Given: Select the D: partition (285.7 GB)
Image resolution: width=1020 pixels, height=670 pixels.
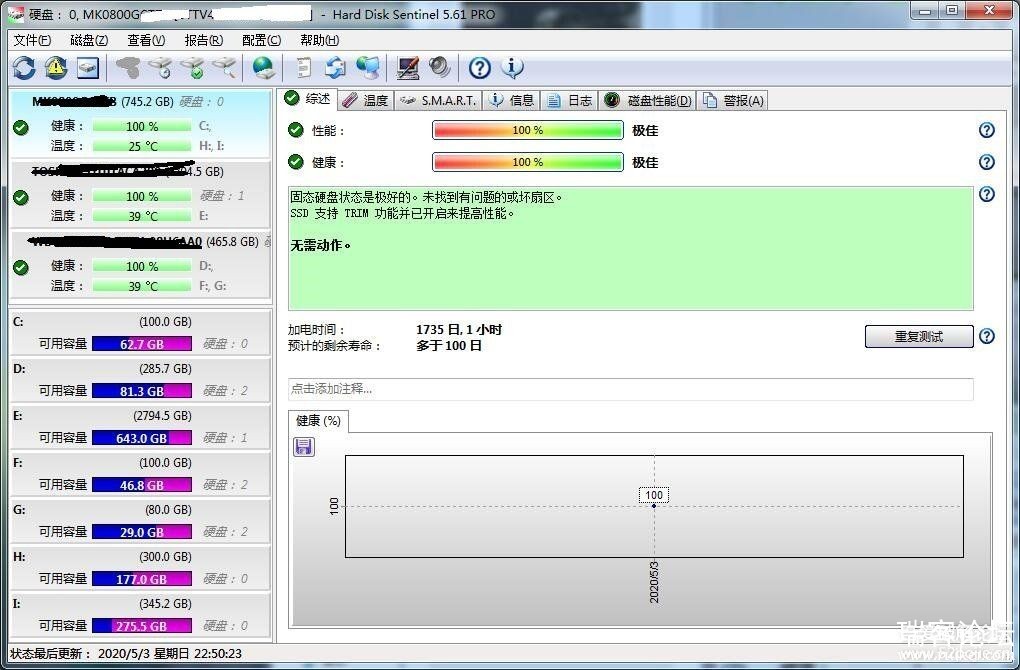Looking at the screenshot, I should (x=140, y=379).
